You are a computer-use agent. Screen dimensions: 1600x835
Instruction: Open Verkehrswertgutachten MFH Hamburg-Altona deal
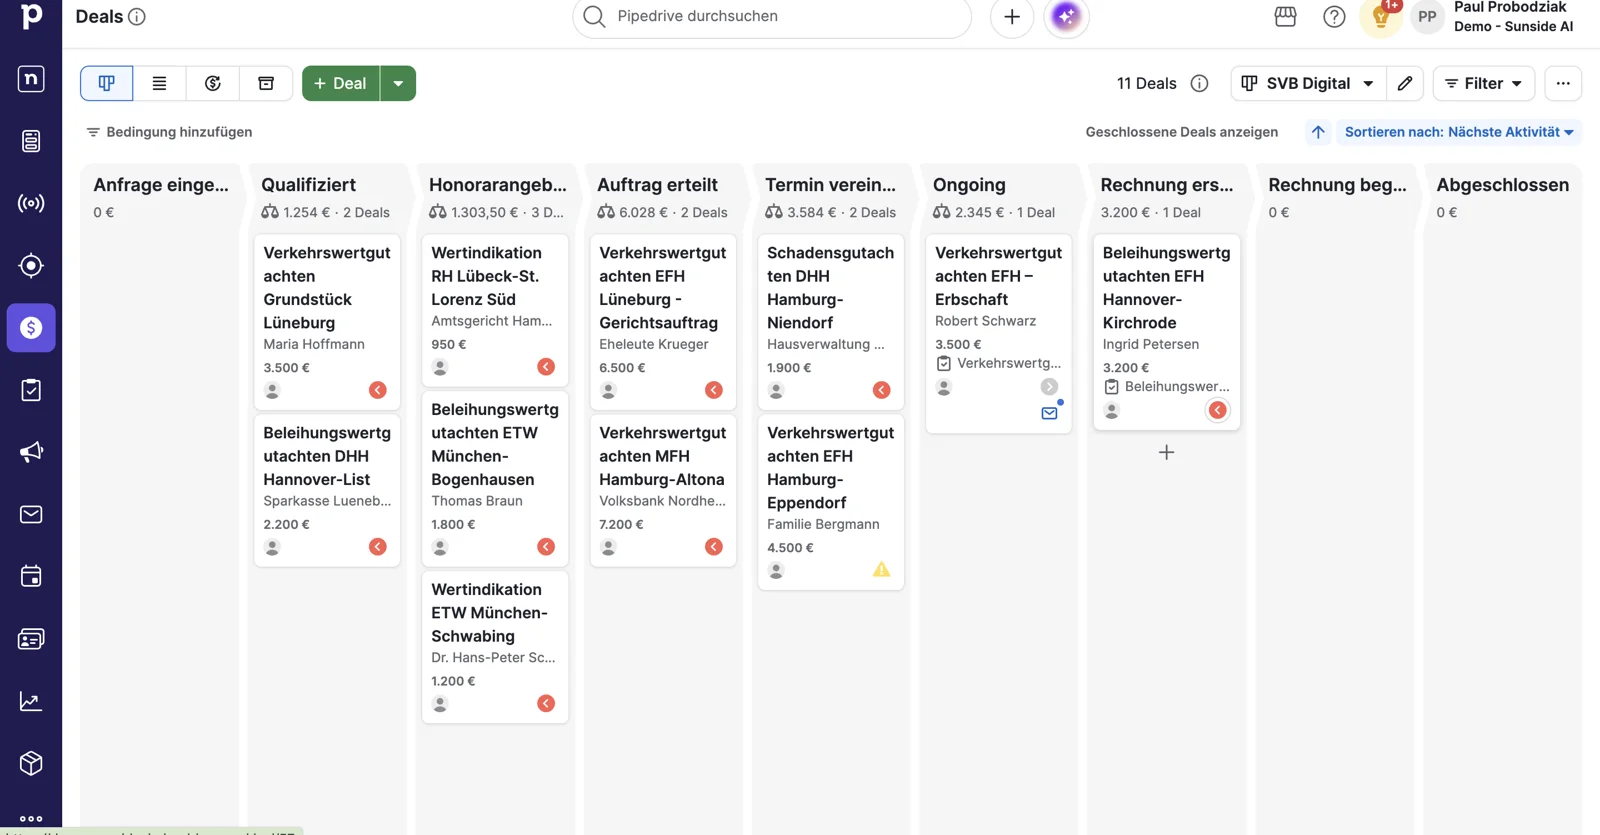tap(663, 490)
